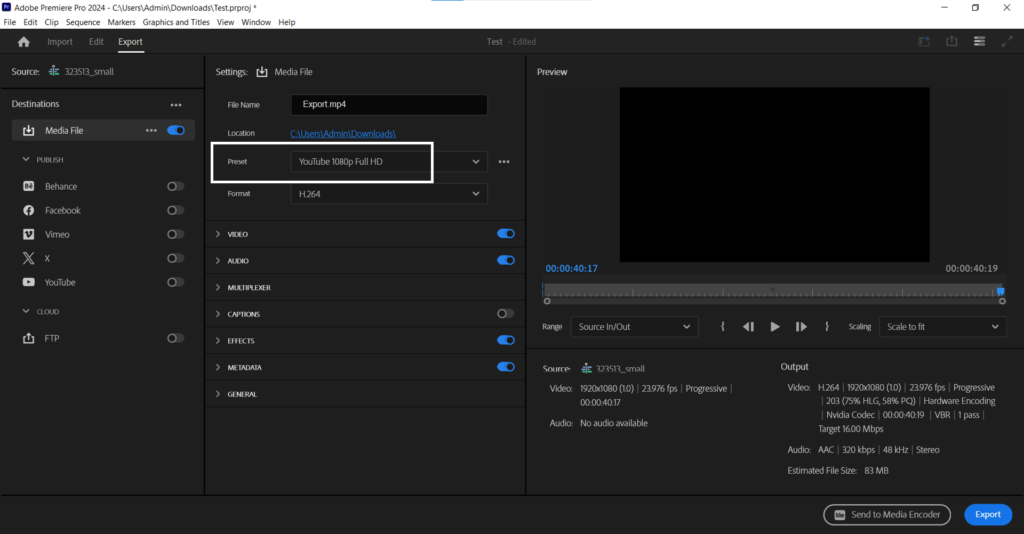Click Set Out Point brace icon
The image size is (1024, 534).
(827, 327)
